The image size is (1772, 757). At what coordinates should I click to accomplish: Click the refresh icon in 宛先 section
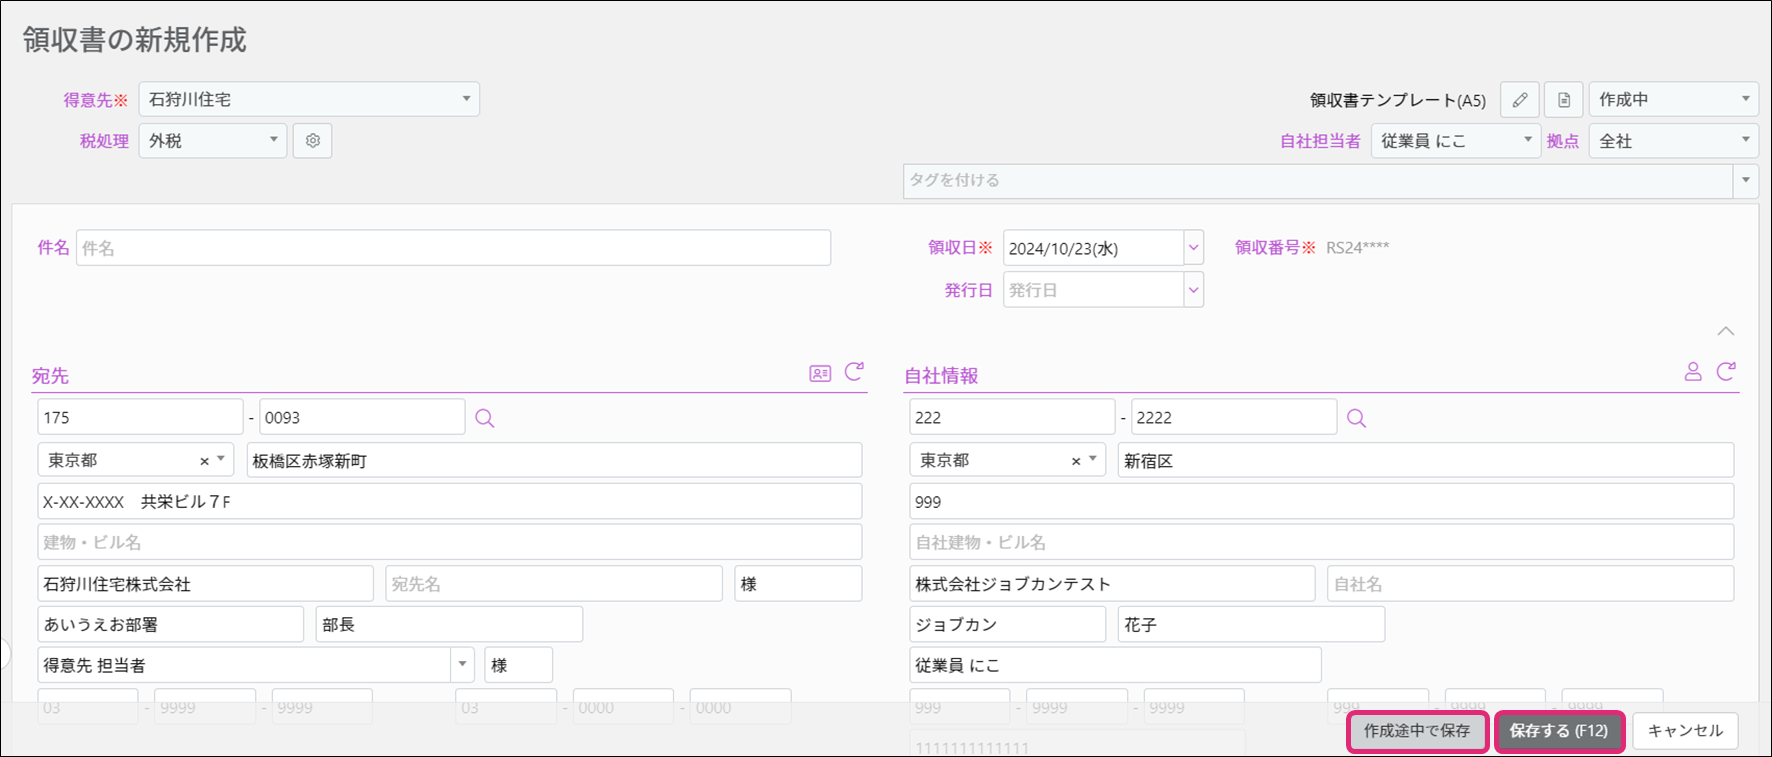(854, 372)
